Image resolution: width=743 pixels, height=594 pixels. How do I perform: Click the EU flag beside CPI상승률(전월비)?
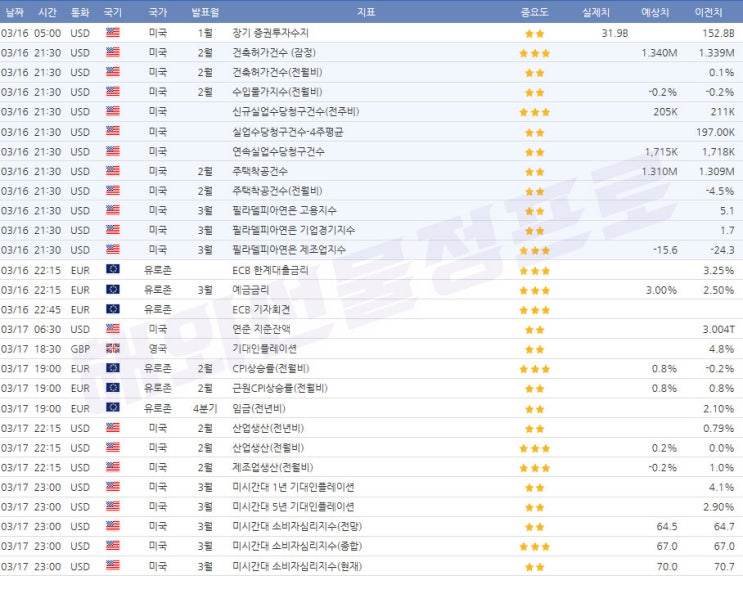tap(113, 368)
